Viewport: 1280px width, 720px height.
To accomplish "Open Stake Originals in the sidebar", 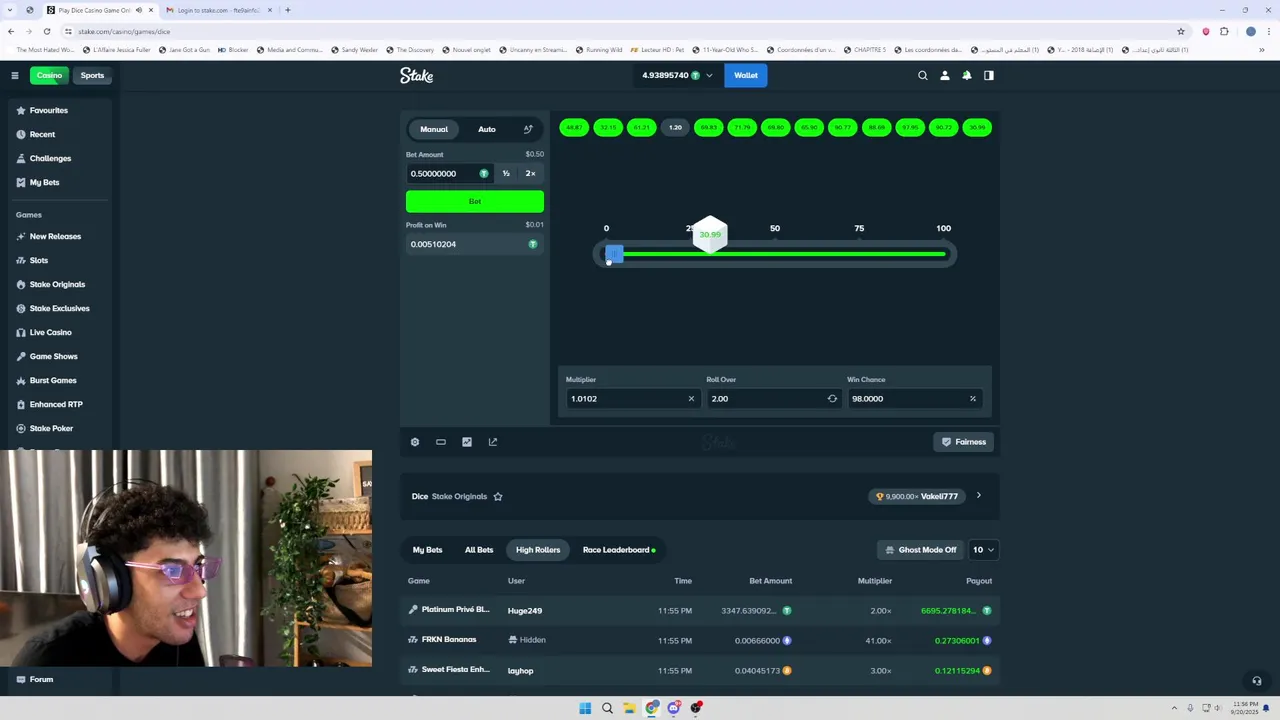I will coord(57,284).
